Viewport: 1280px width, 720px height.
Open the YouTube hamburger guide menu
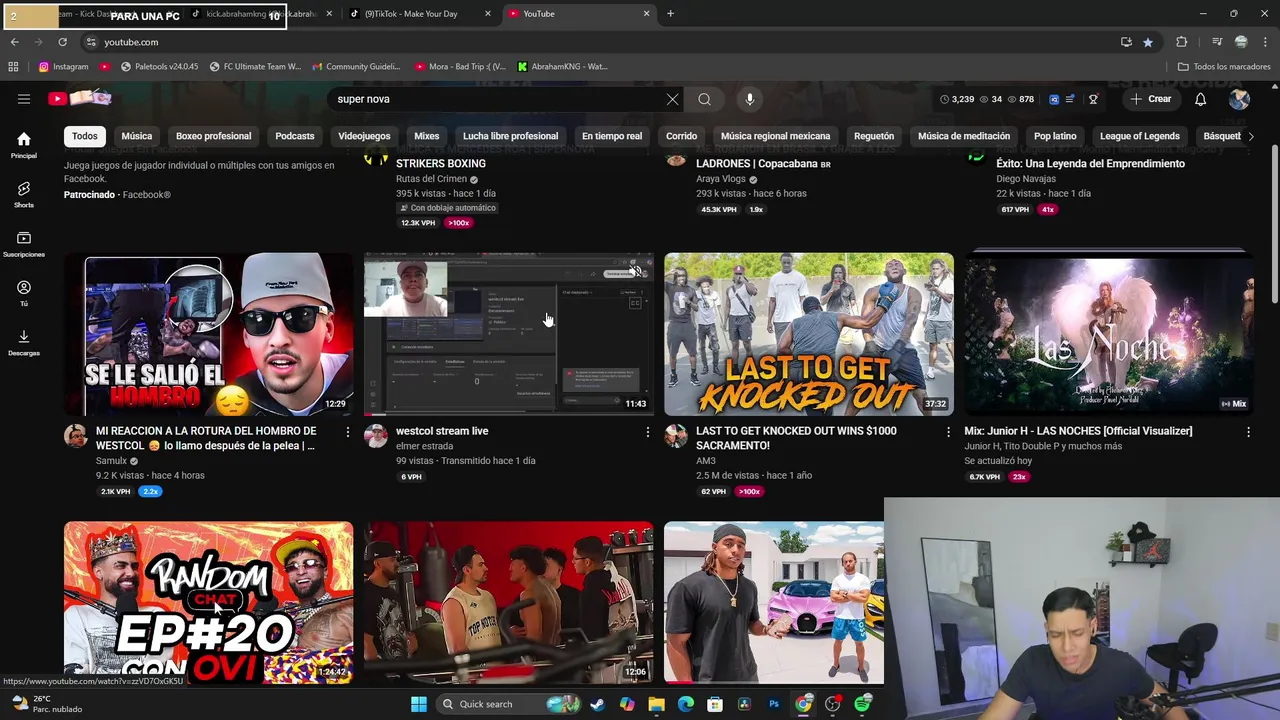pyautogui.click(x=24, y=99)
